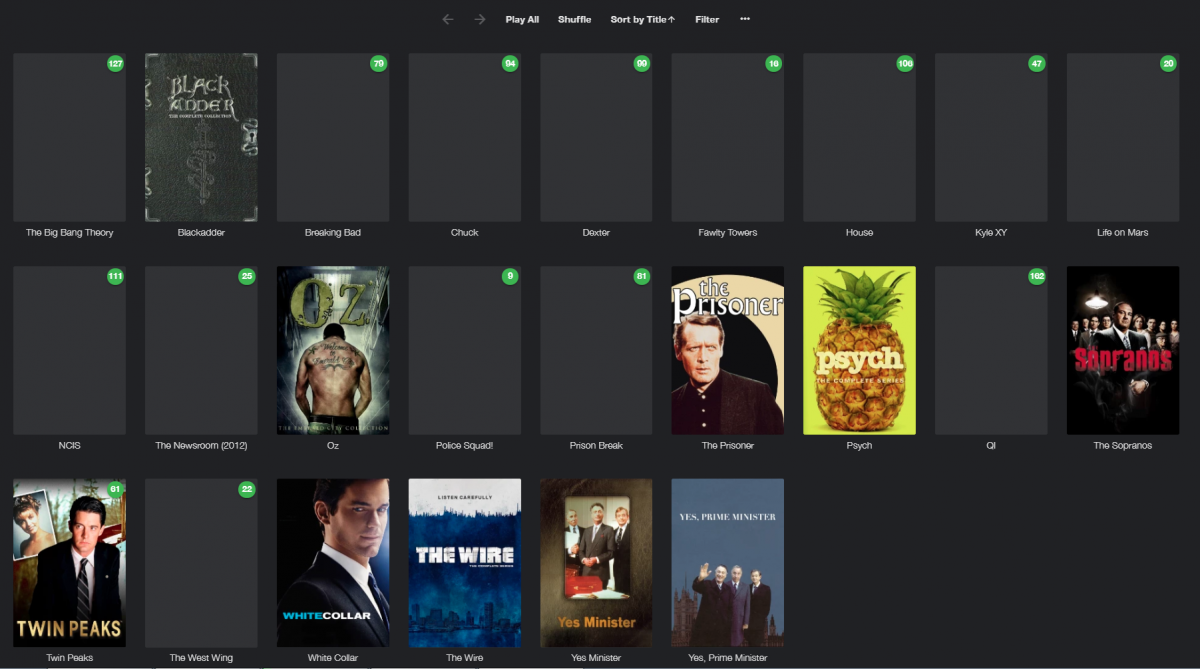
Task: Click the 47 unwatched badge on Kyle XY
Action: pos(1037,64)
